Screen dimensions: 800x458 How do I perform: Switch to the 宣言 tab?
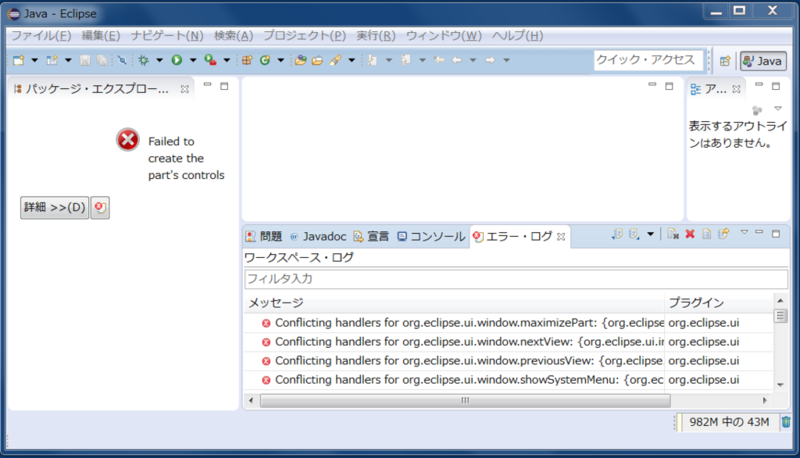point(371,236)
